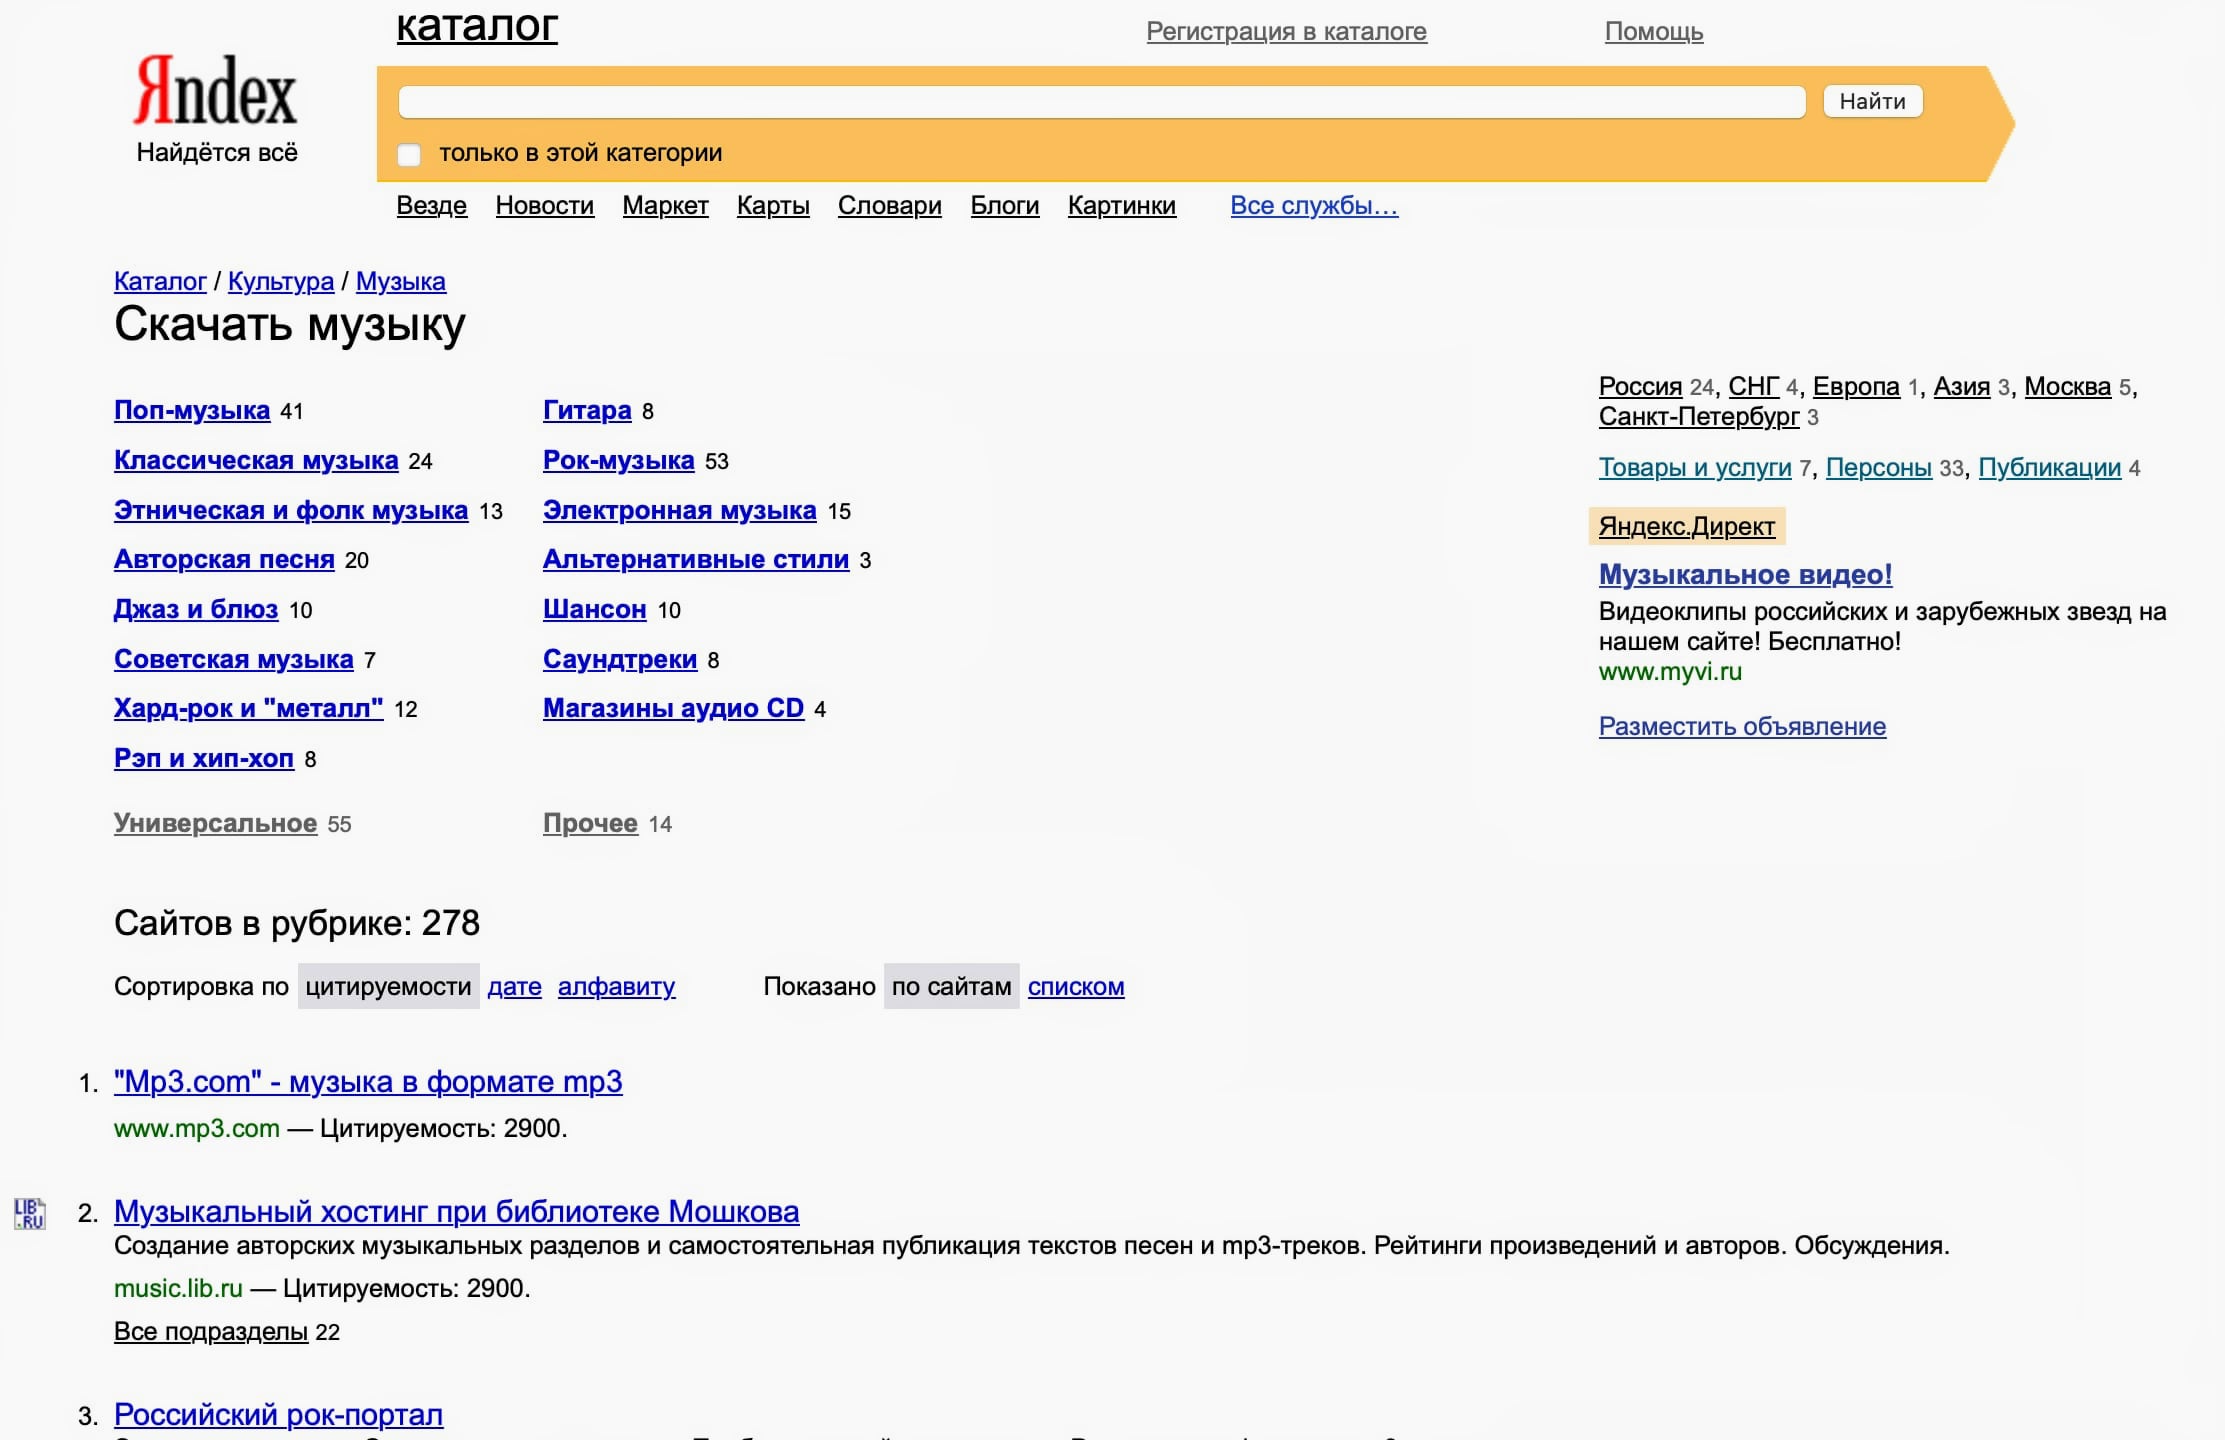Viewport: 2225px width, 1440px height.
Task: Click the Yandex logo
Action: click(215, 90)
